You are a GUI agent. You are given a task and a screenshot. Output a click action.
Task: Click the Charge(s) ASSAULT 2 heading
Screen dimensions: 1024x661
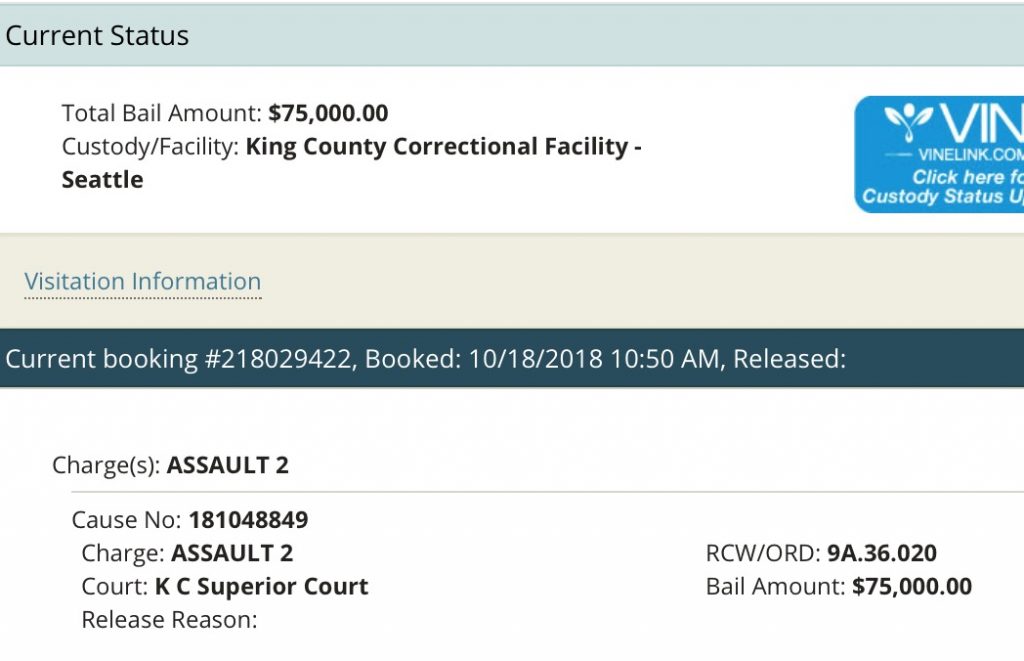(x=170, y=465)
